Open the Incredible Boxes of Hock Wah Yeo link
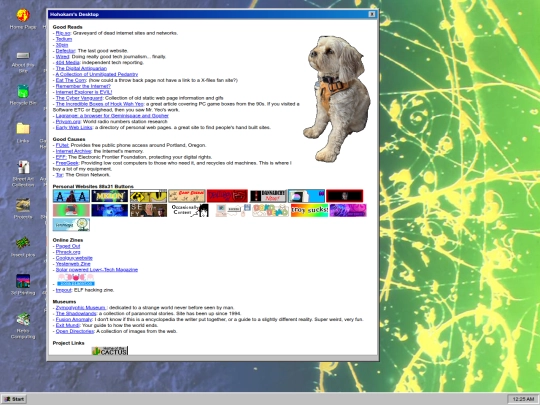This screenshot has height=405, width=540. 100,104
